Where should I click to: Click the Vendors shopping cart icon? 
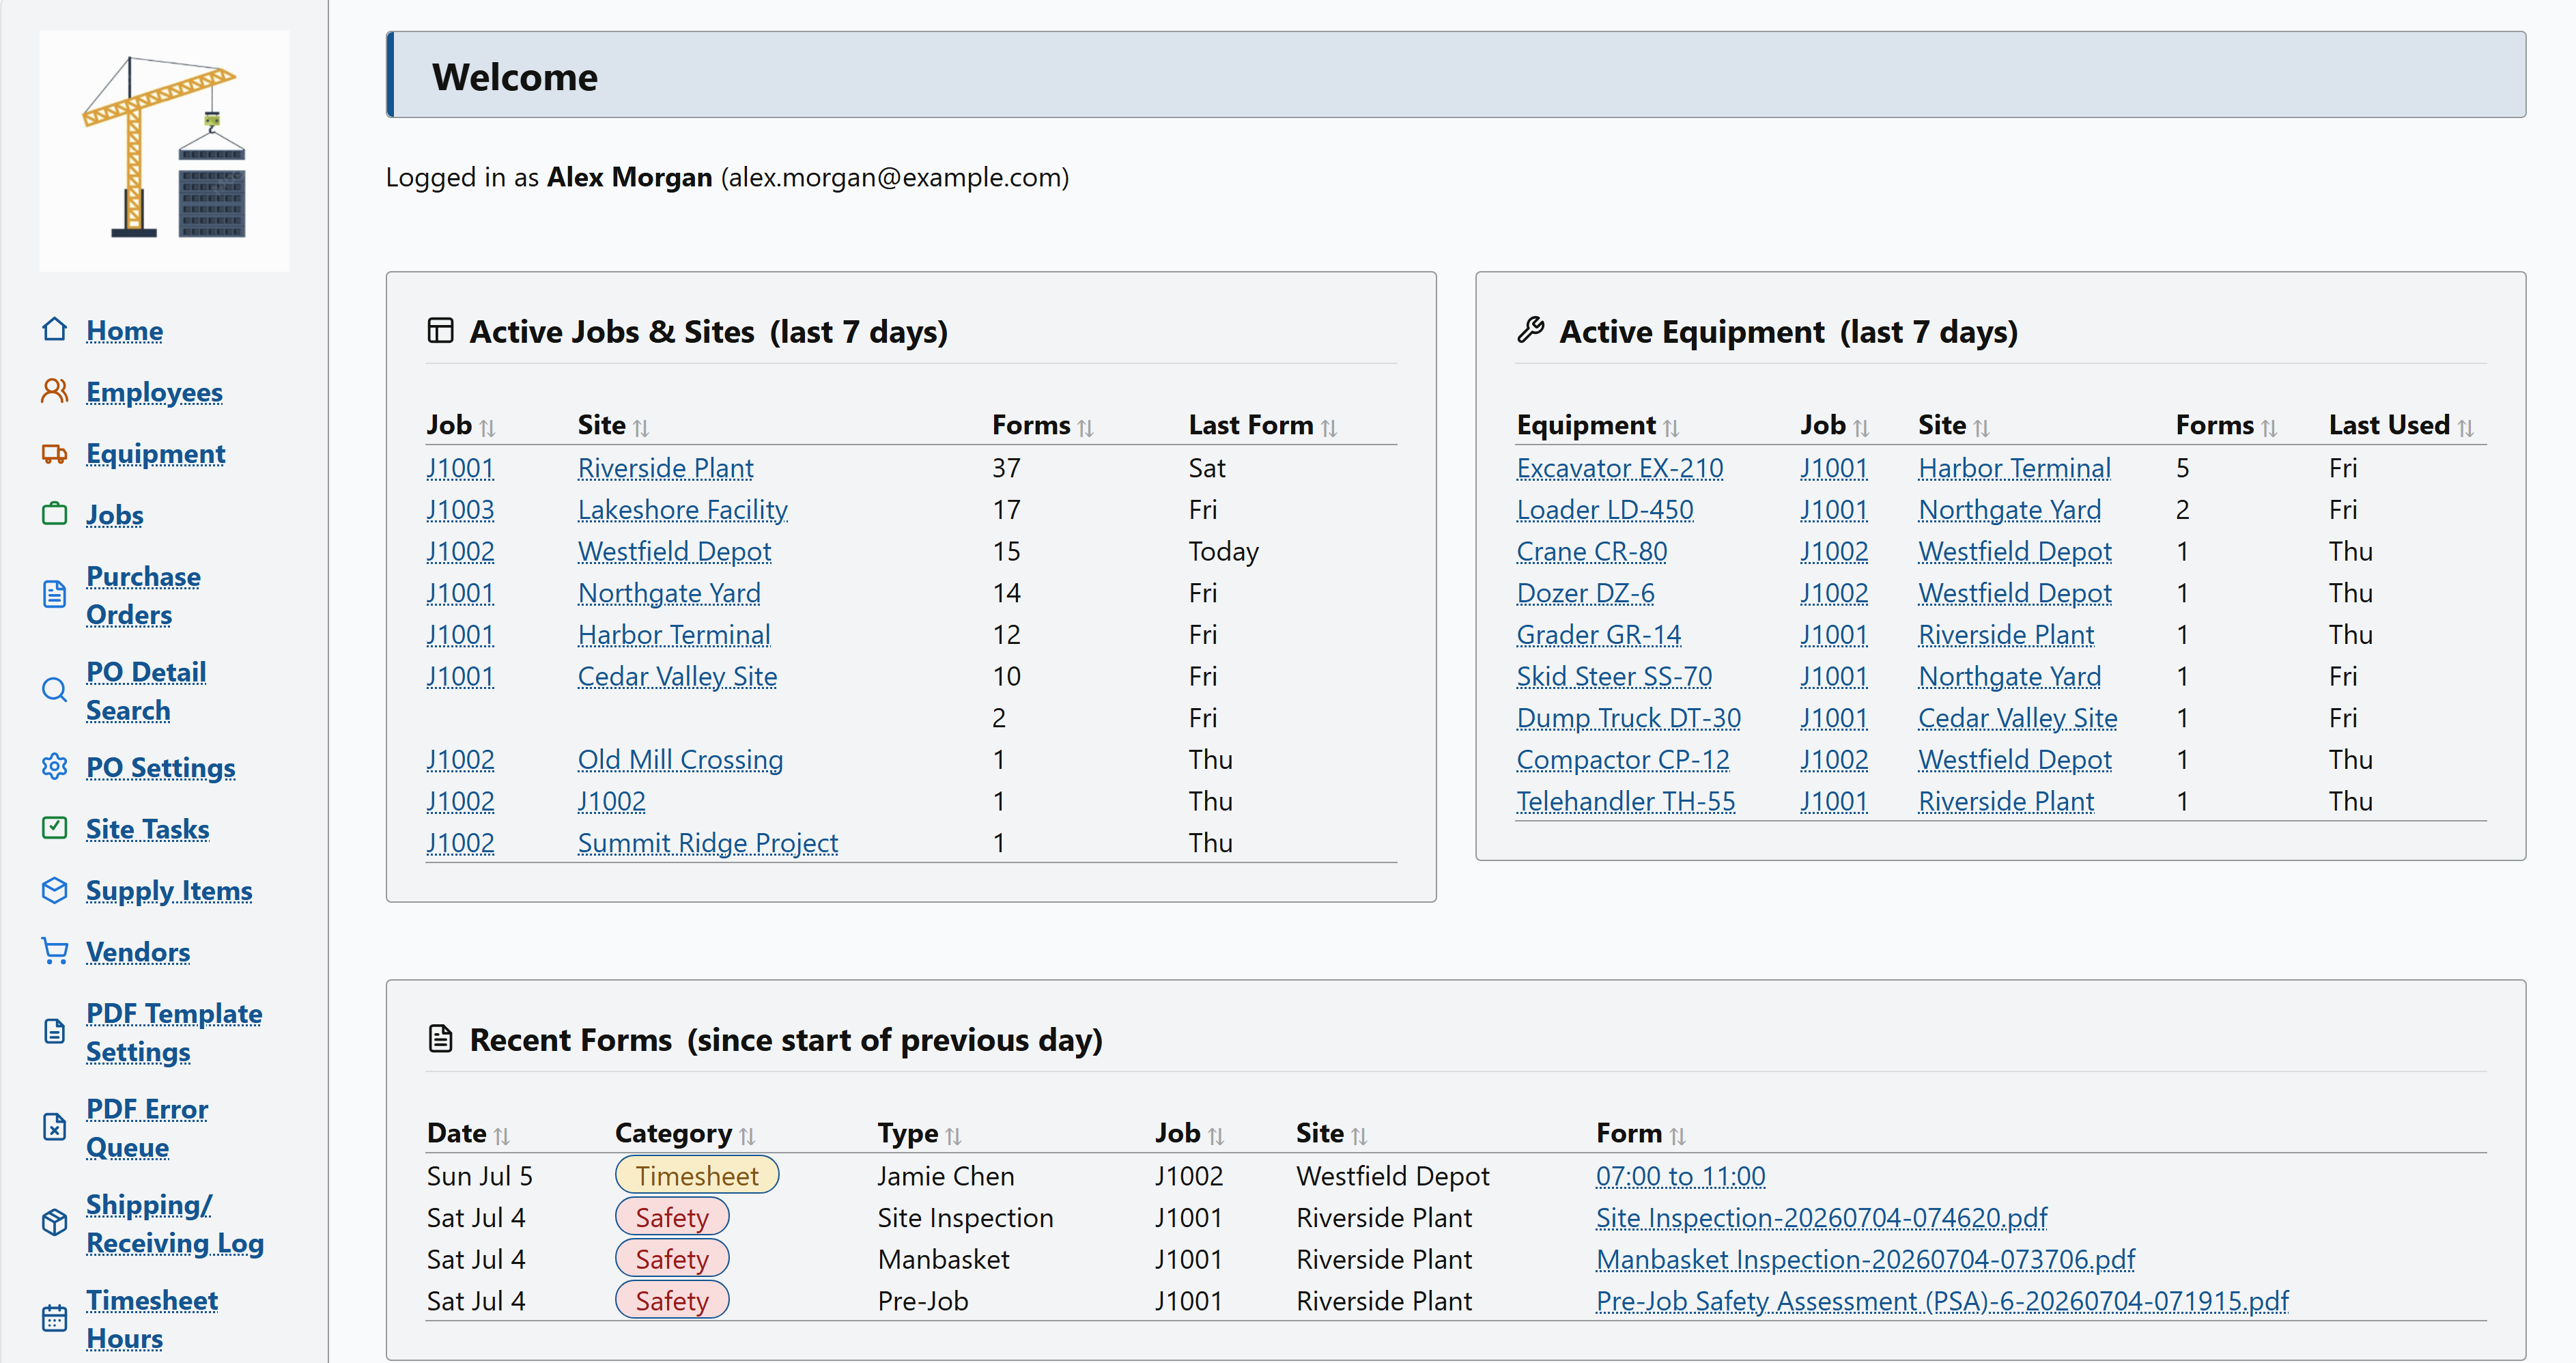(x=55, y=951)
